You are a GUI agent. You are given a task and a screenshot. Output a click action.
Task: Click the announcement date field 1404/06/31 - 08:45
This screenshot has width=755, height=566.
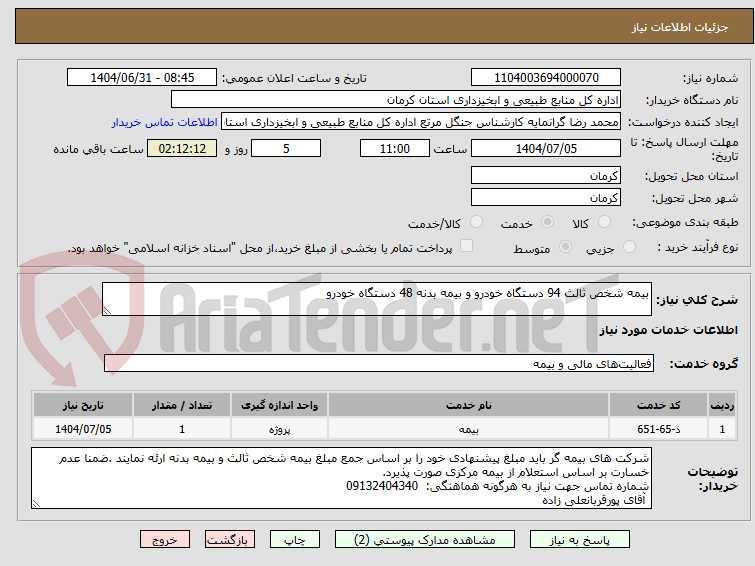[x=142, y=78]
